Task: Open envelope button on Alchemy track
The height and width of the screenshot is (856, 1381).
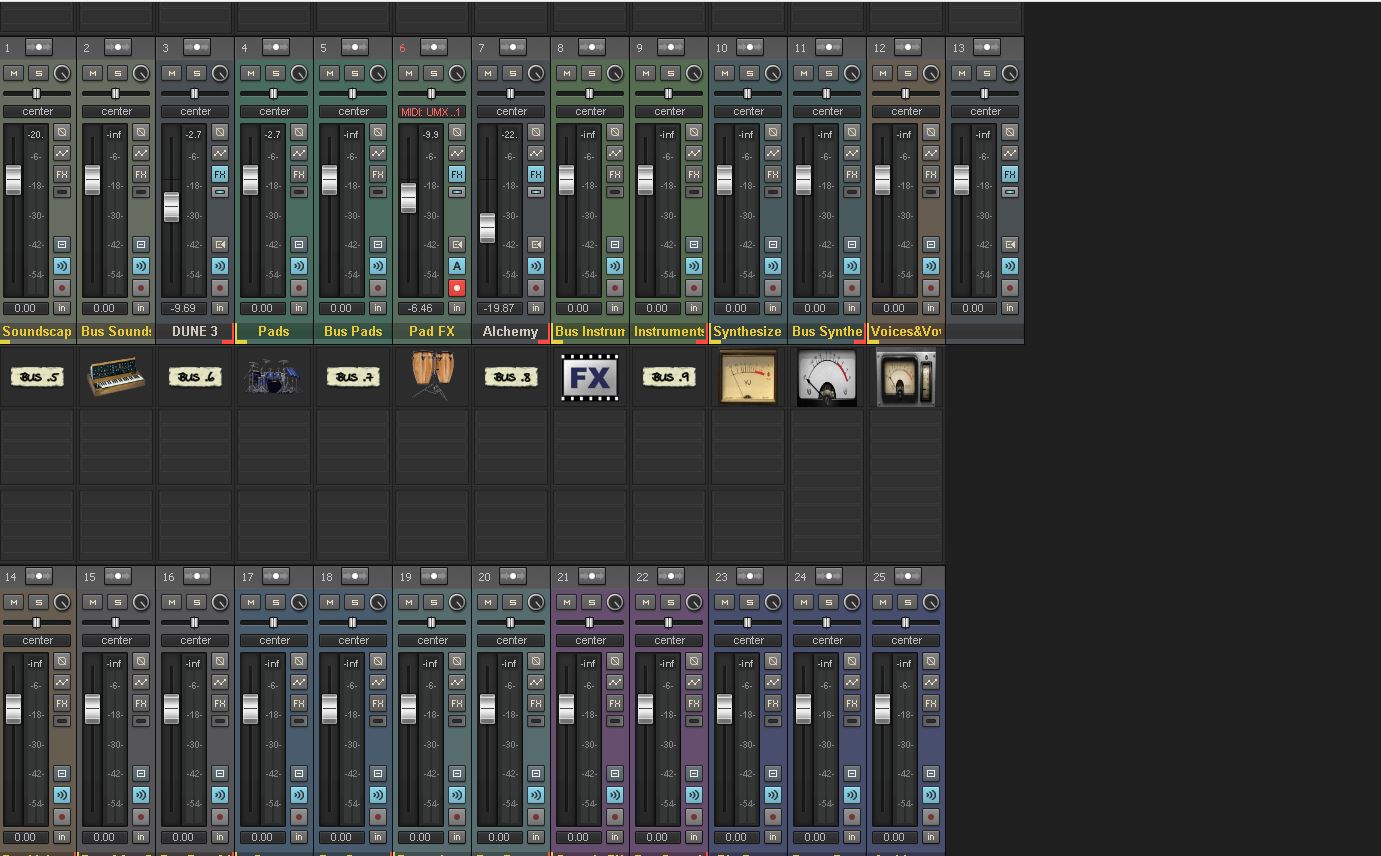Action: (x=536, y=153)
